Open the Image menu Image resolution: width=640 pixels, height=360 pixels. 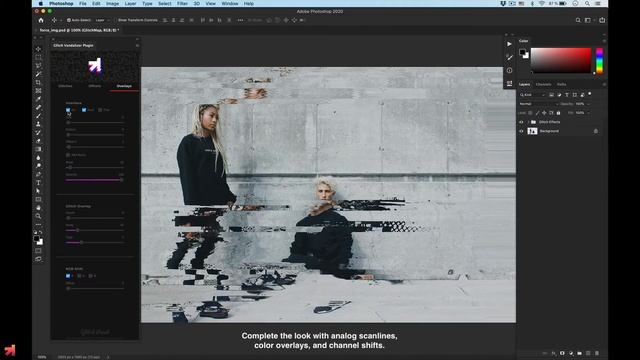[x=112, y=4]
